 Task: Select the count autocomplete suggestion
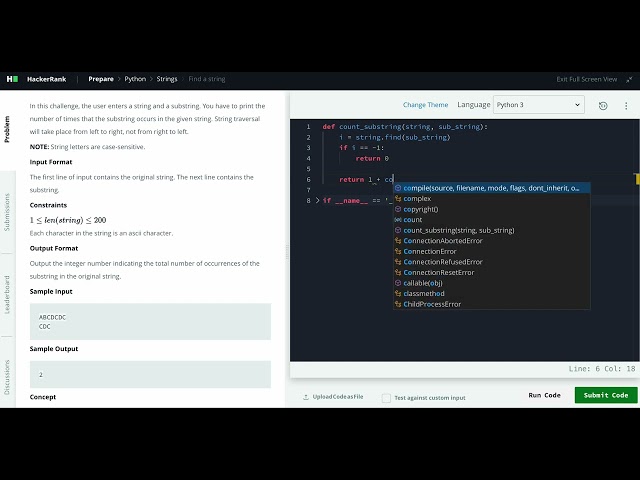[x=491, y=220]
